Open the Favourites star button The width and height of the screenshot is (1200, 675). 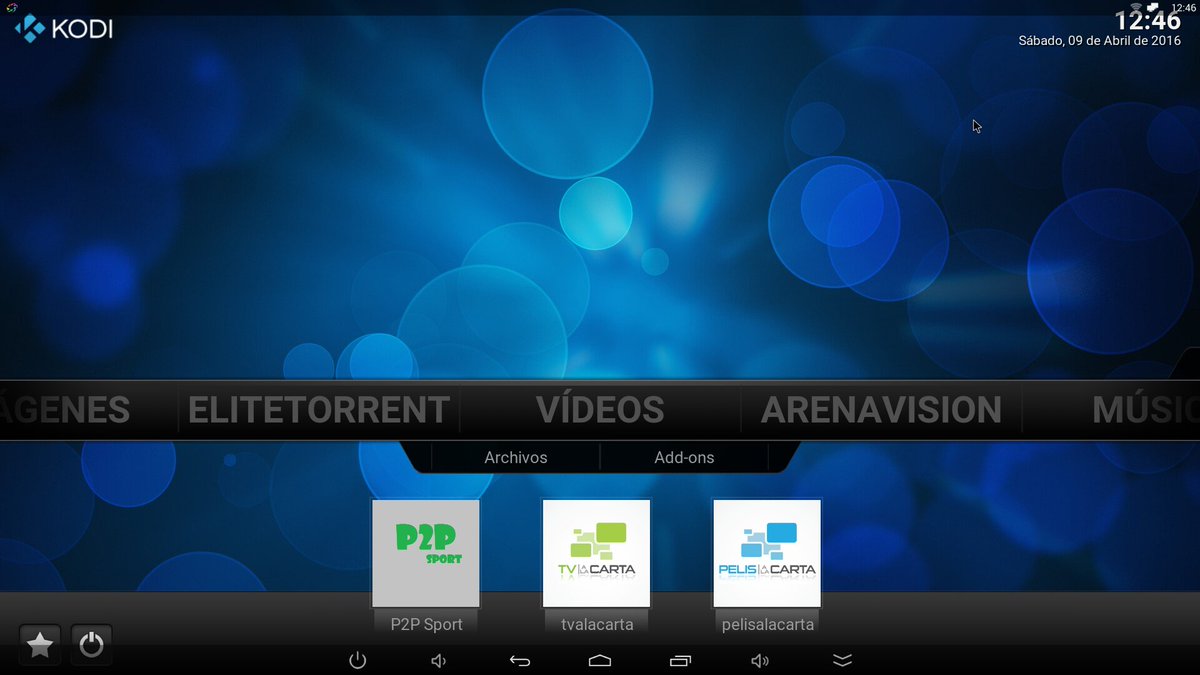click(40, 645)
